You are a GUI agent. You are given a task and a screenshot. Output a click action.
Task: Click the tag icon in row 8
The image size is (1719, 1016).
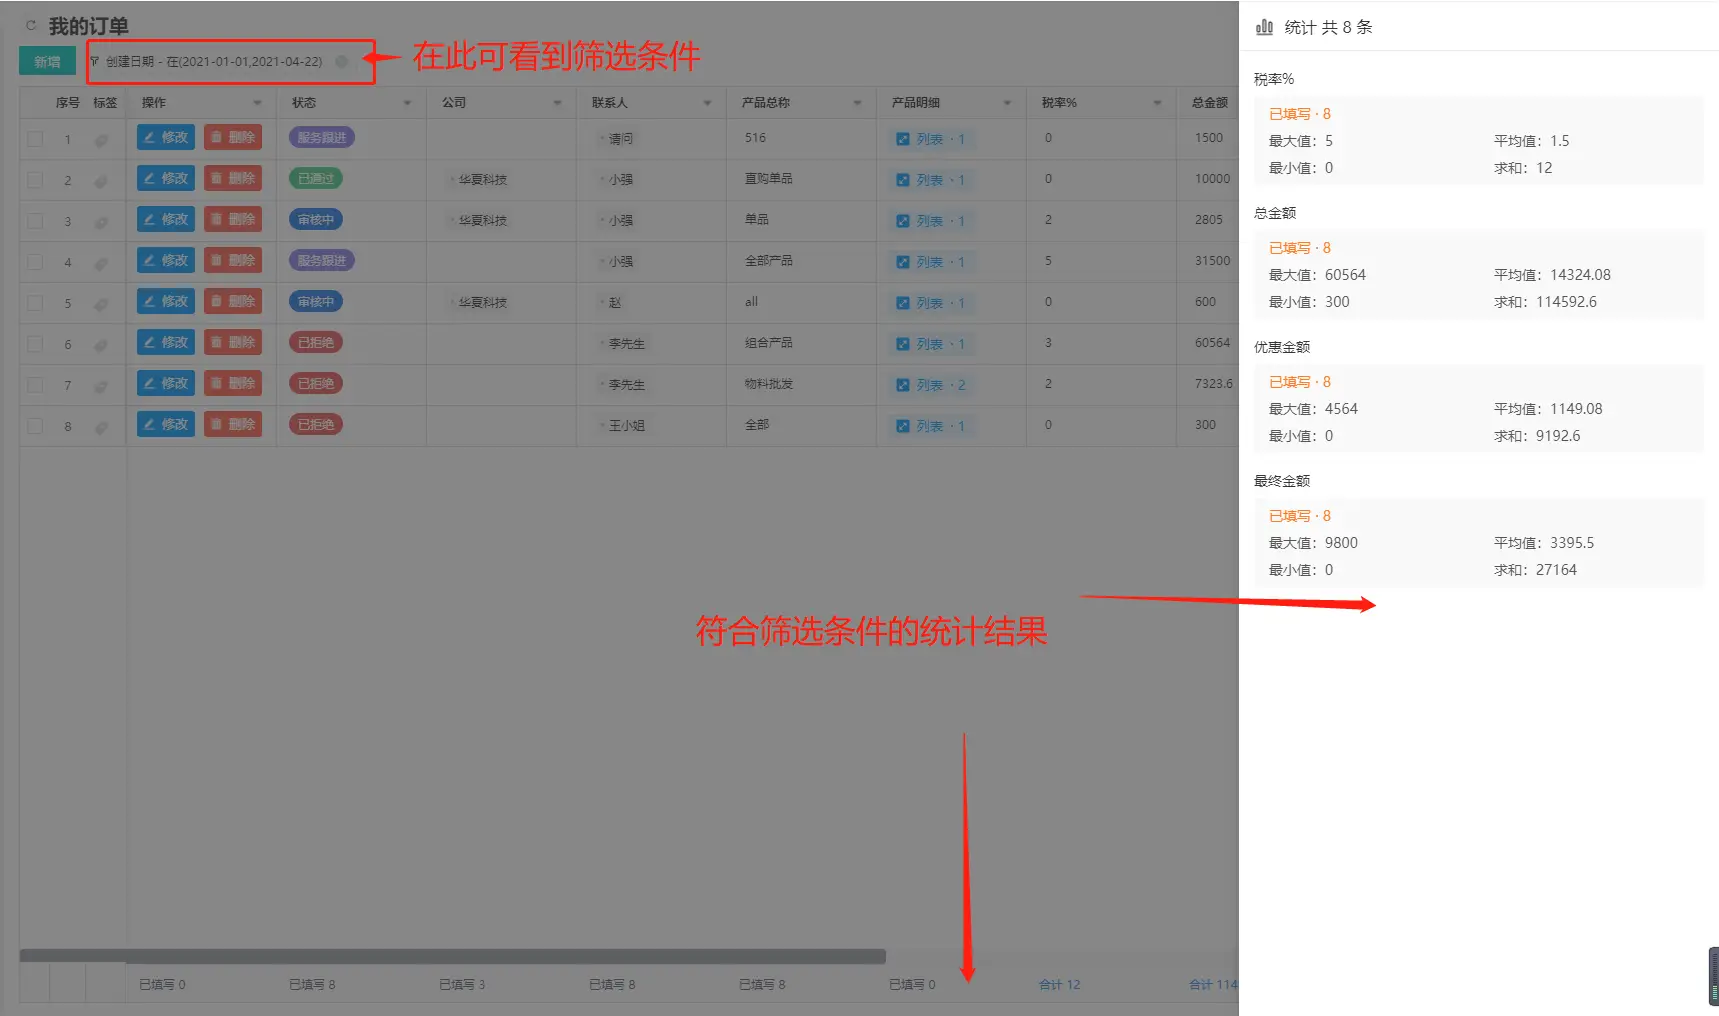coord(101,427)
